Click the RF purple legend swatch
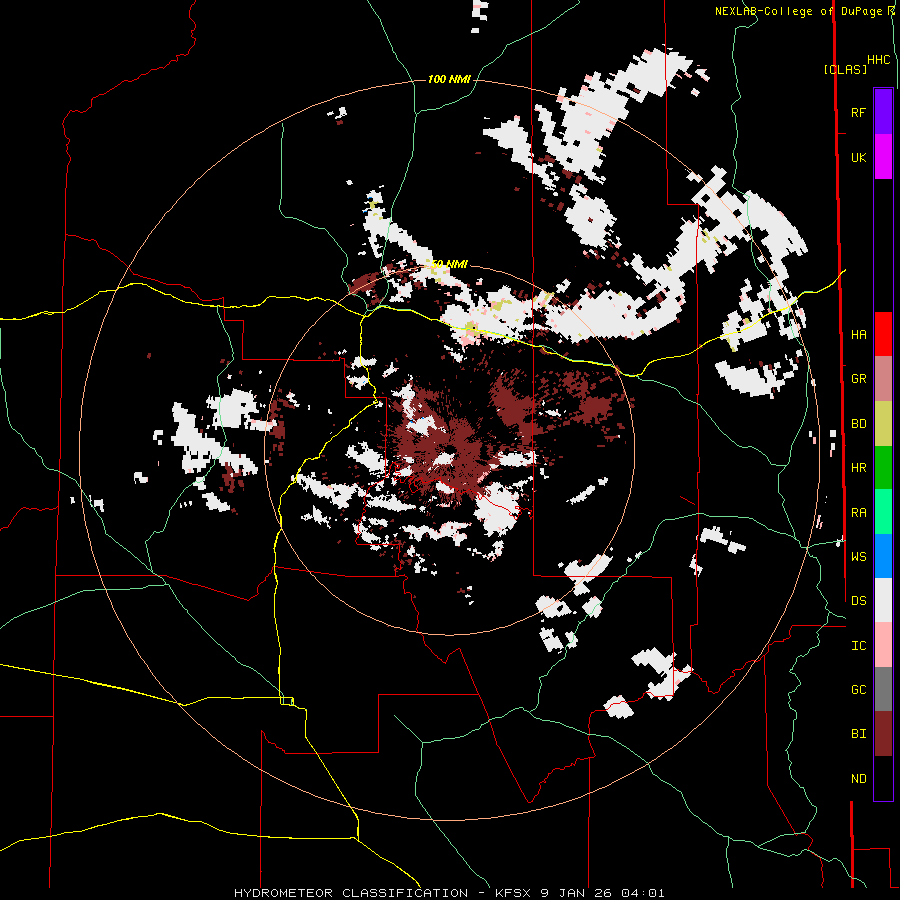The image size is (900, 900). 883,112
